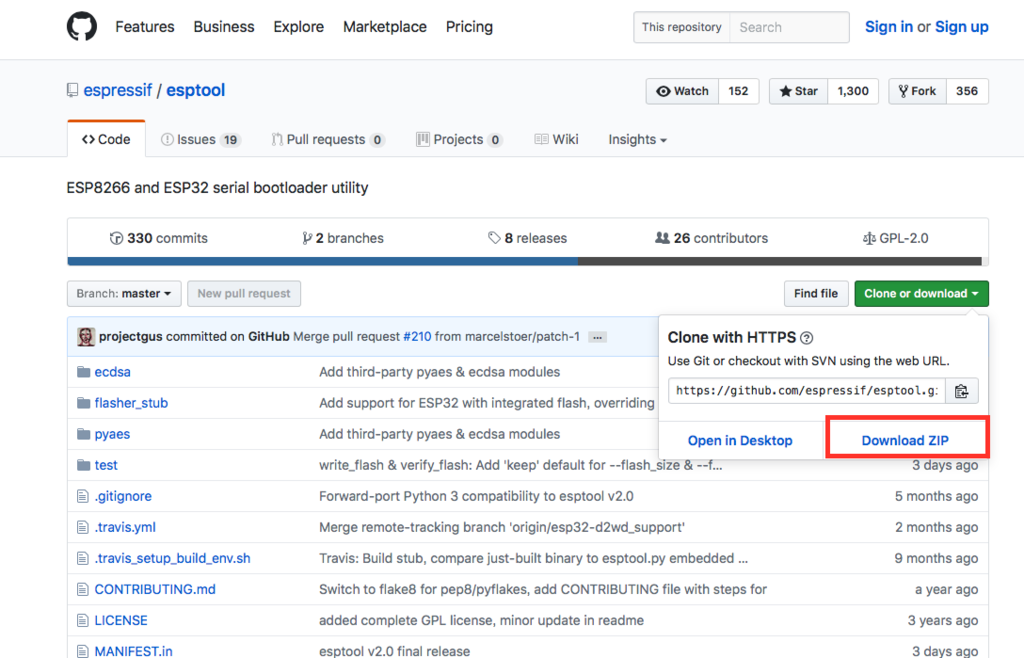Open the ecdsa folder
This screenshot has height=658, width=1024.
coord(112,372)
